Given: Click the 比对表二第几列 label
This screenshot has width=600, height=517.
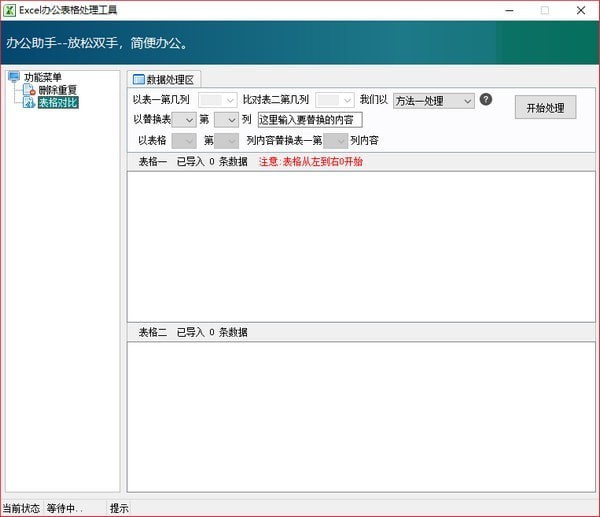Looking at the screenshot, I should coord(276,99).
